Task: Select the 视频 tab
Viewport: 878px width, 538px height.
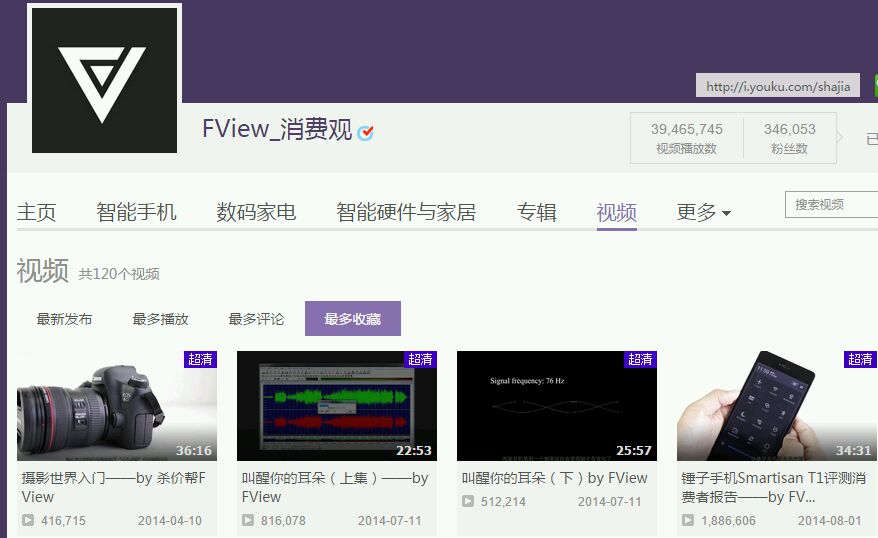Action: point(617,213)
